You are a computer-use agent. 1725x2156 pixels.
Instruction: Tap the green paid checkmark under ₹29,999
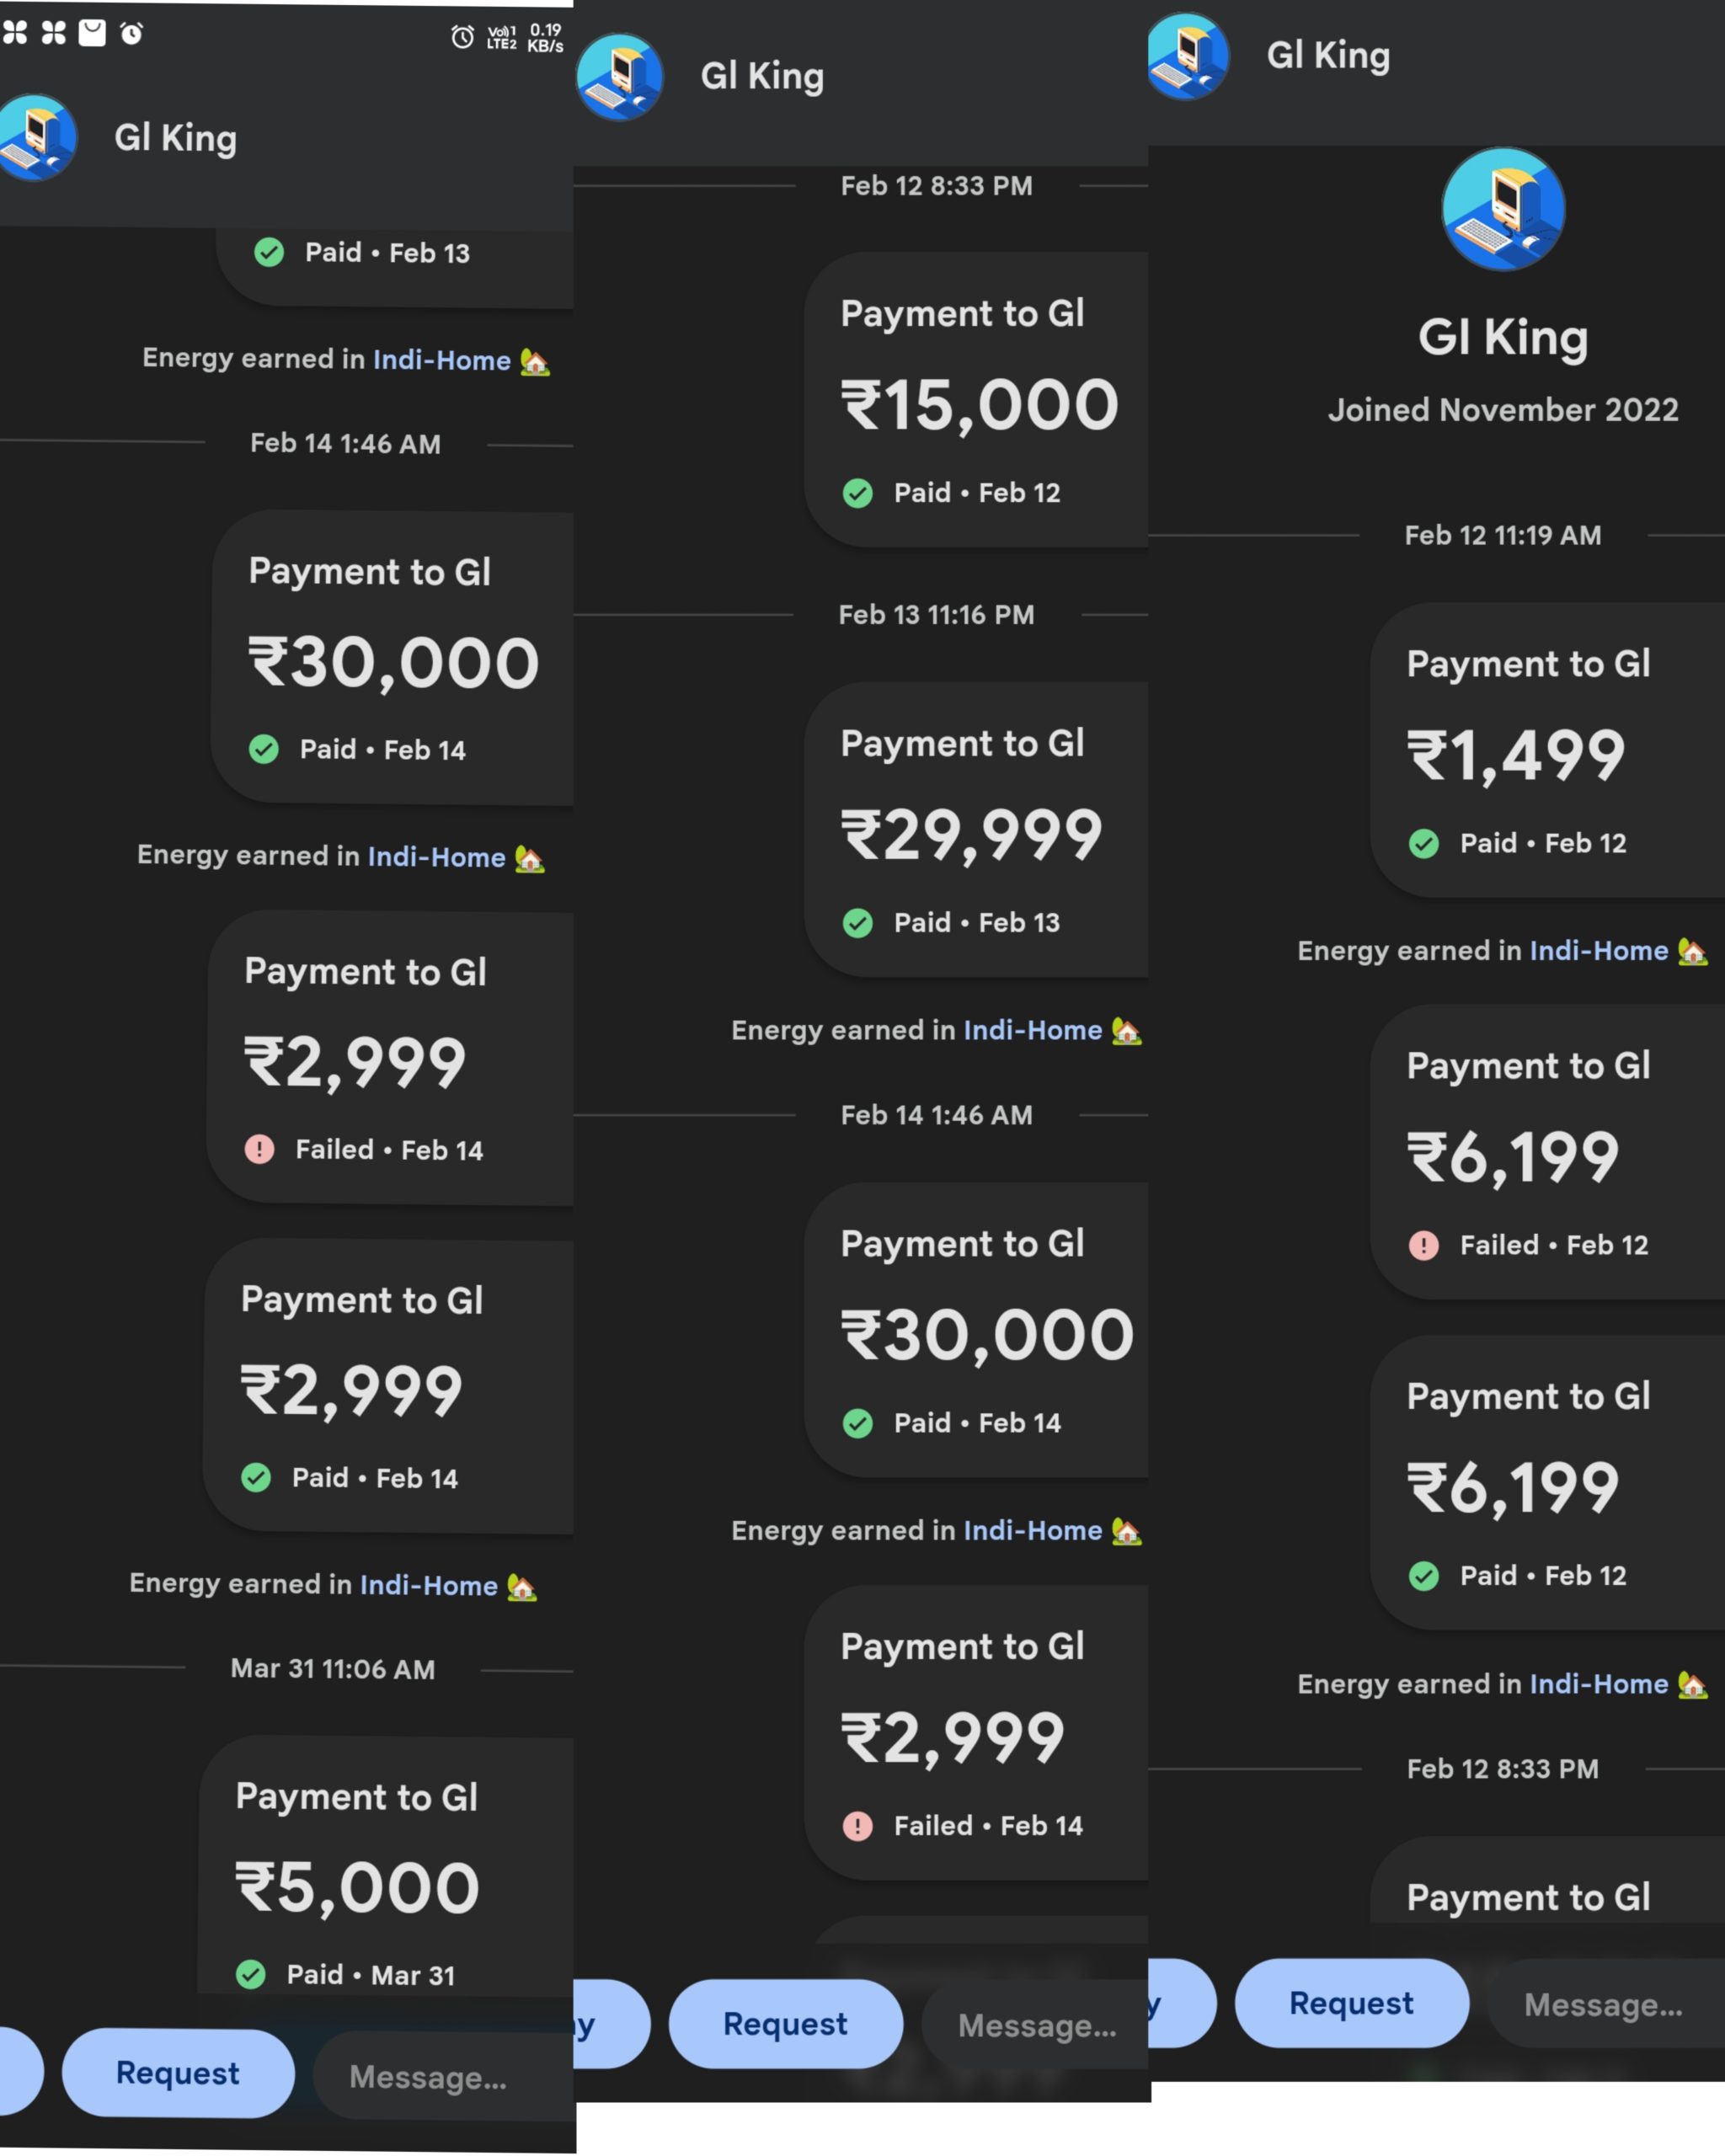click(x=857, y=922)
